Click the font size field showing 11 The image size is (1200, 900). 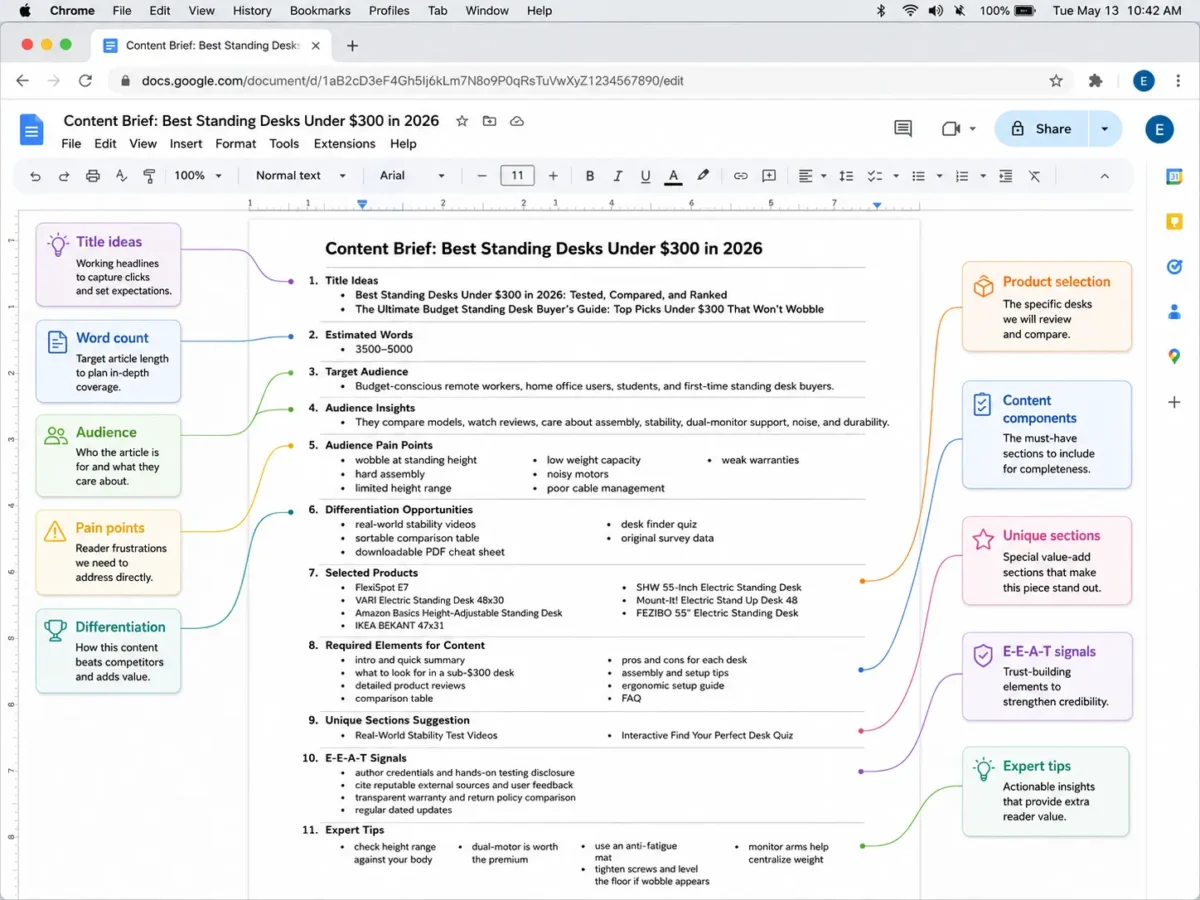pos(517,176)
